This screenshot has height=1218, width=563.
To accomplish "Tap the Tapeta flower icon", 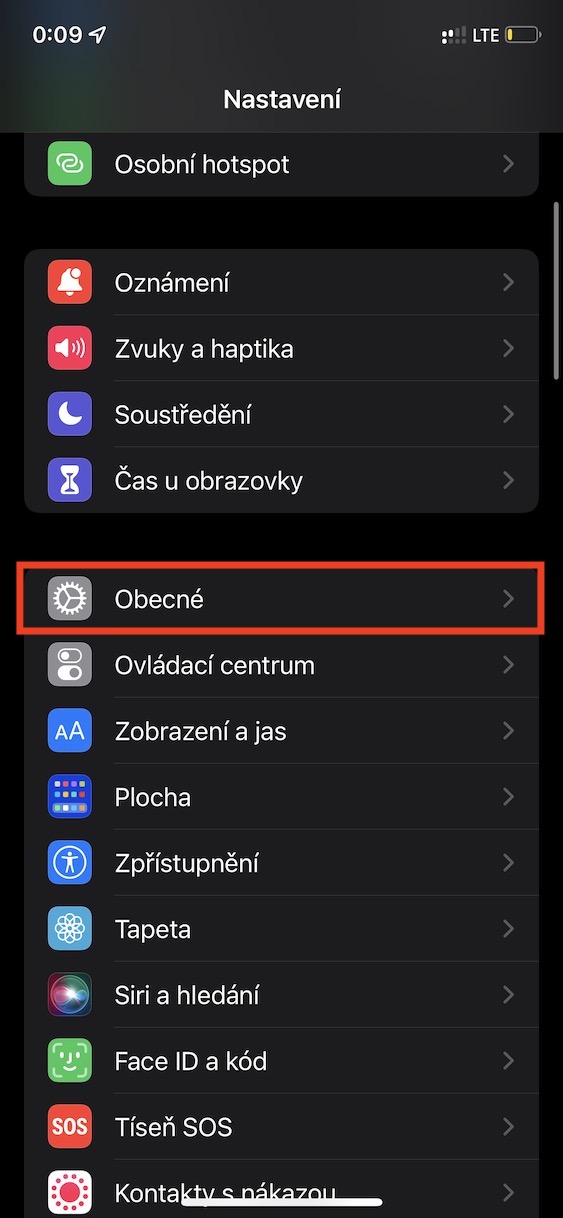I will pyautogui.click(x=70, y=929).
